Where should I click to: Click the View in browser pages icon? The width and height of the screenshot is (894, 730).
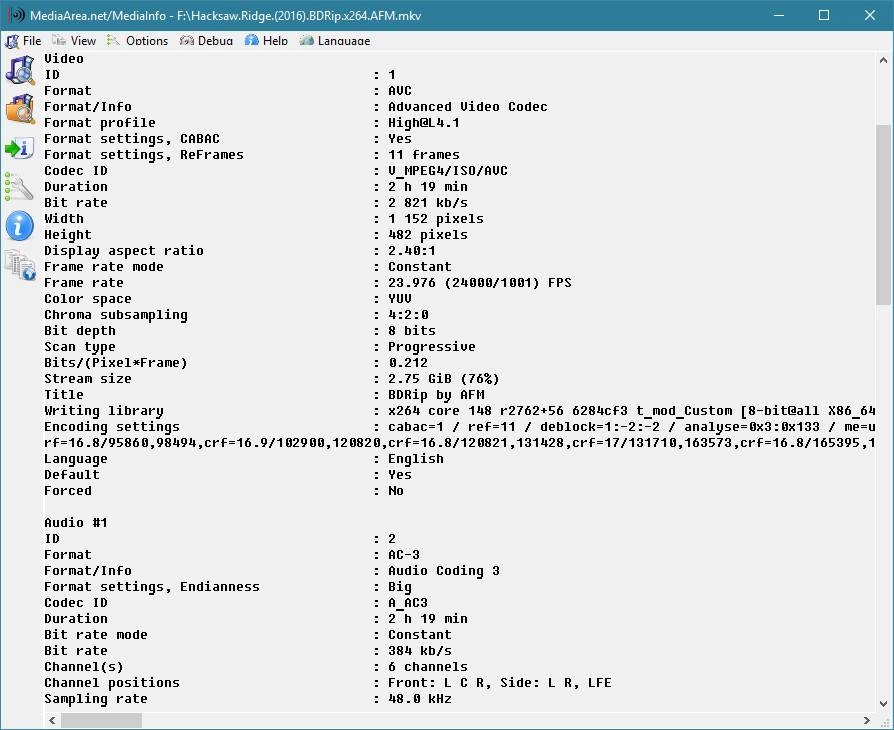[x=20, y=265]
